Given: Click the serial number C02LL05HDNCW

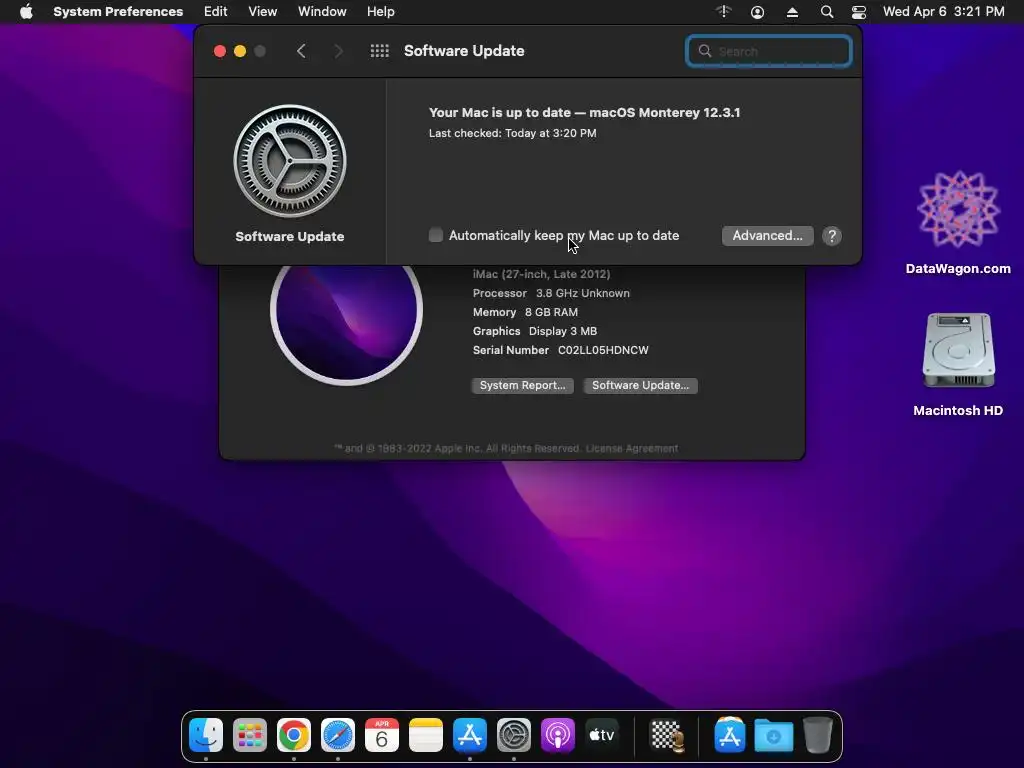Looking at the screenshot, I should pyautogui.click(x=603, y=350).
